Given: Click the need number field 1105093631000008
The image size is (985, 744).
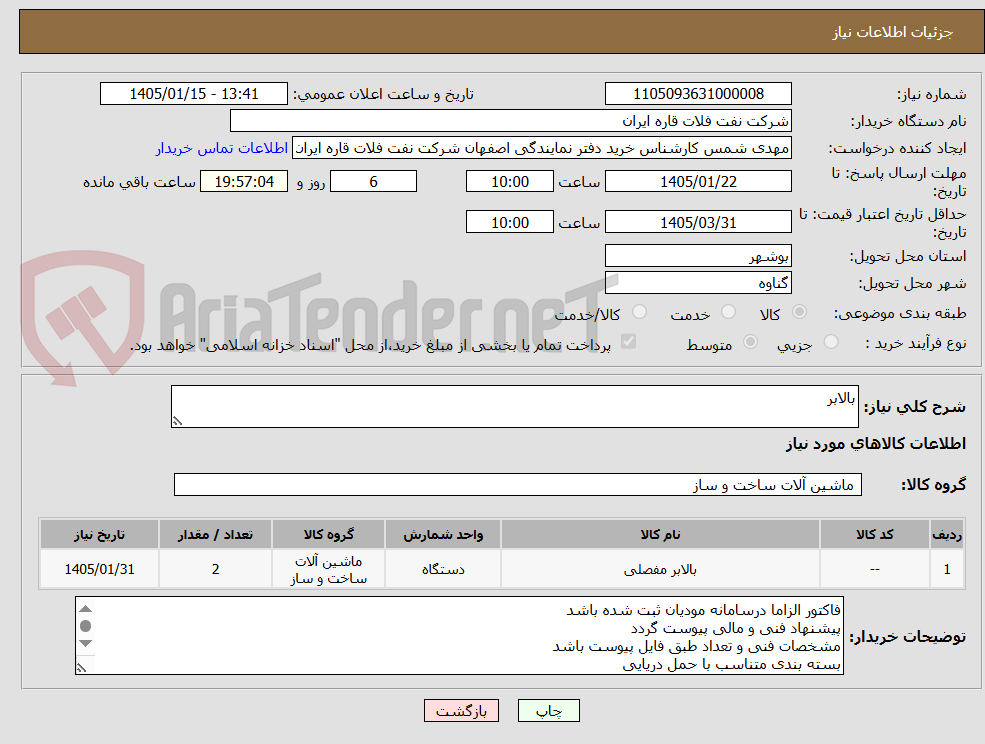Looking at the screenshot, I should [x=698, y=94].
